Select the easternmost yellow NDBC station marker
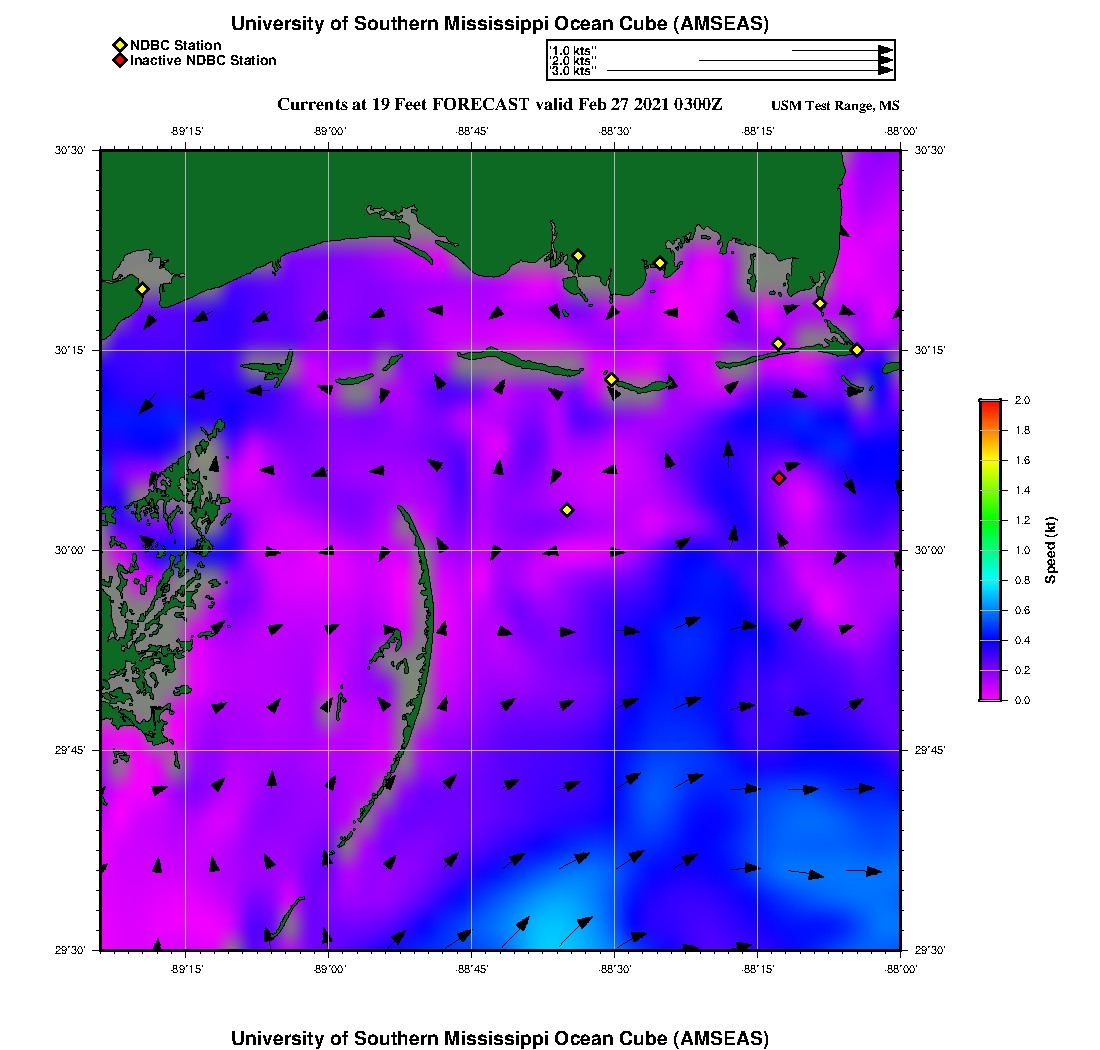 857,349
